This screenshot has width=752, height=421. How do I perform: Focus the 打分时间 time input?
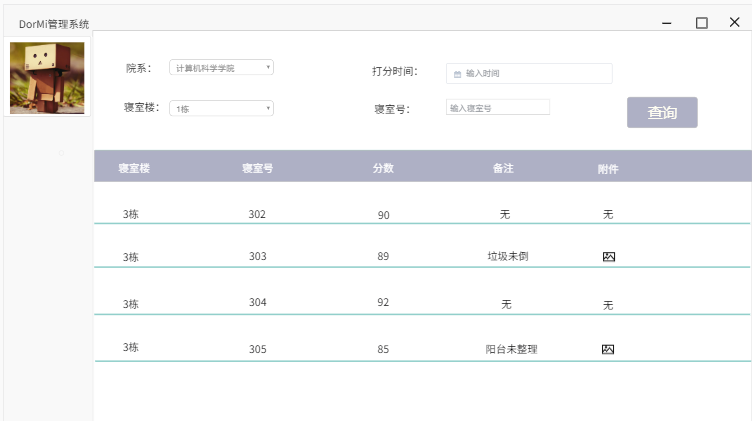coord(535,74)
